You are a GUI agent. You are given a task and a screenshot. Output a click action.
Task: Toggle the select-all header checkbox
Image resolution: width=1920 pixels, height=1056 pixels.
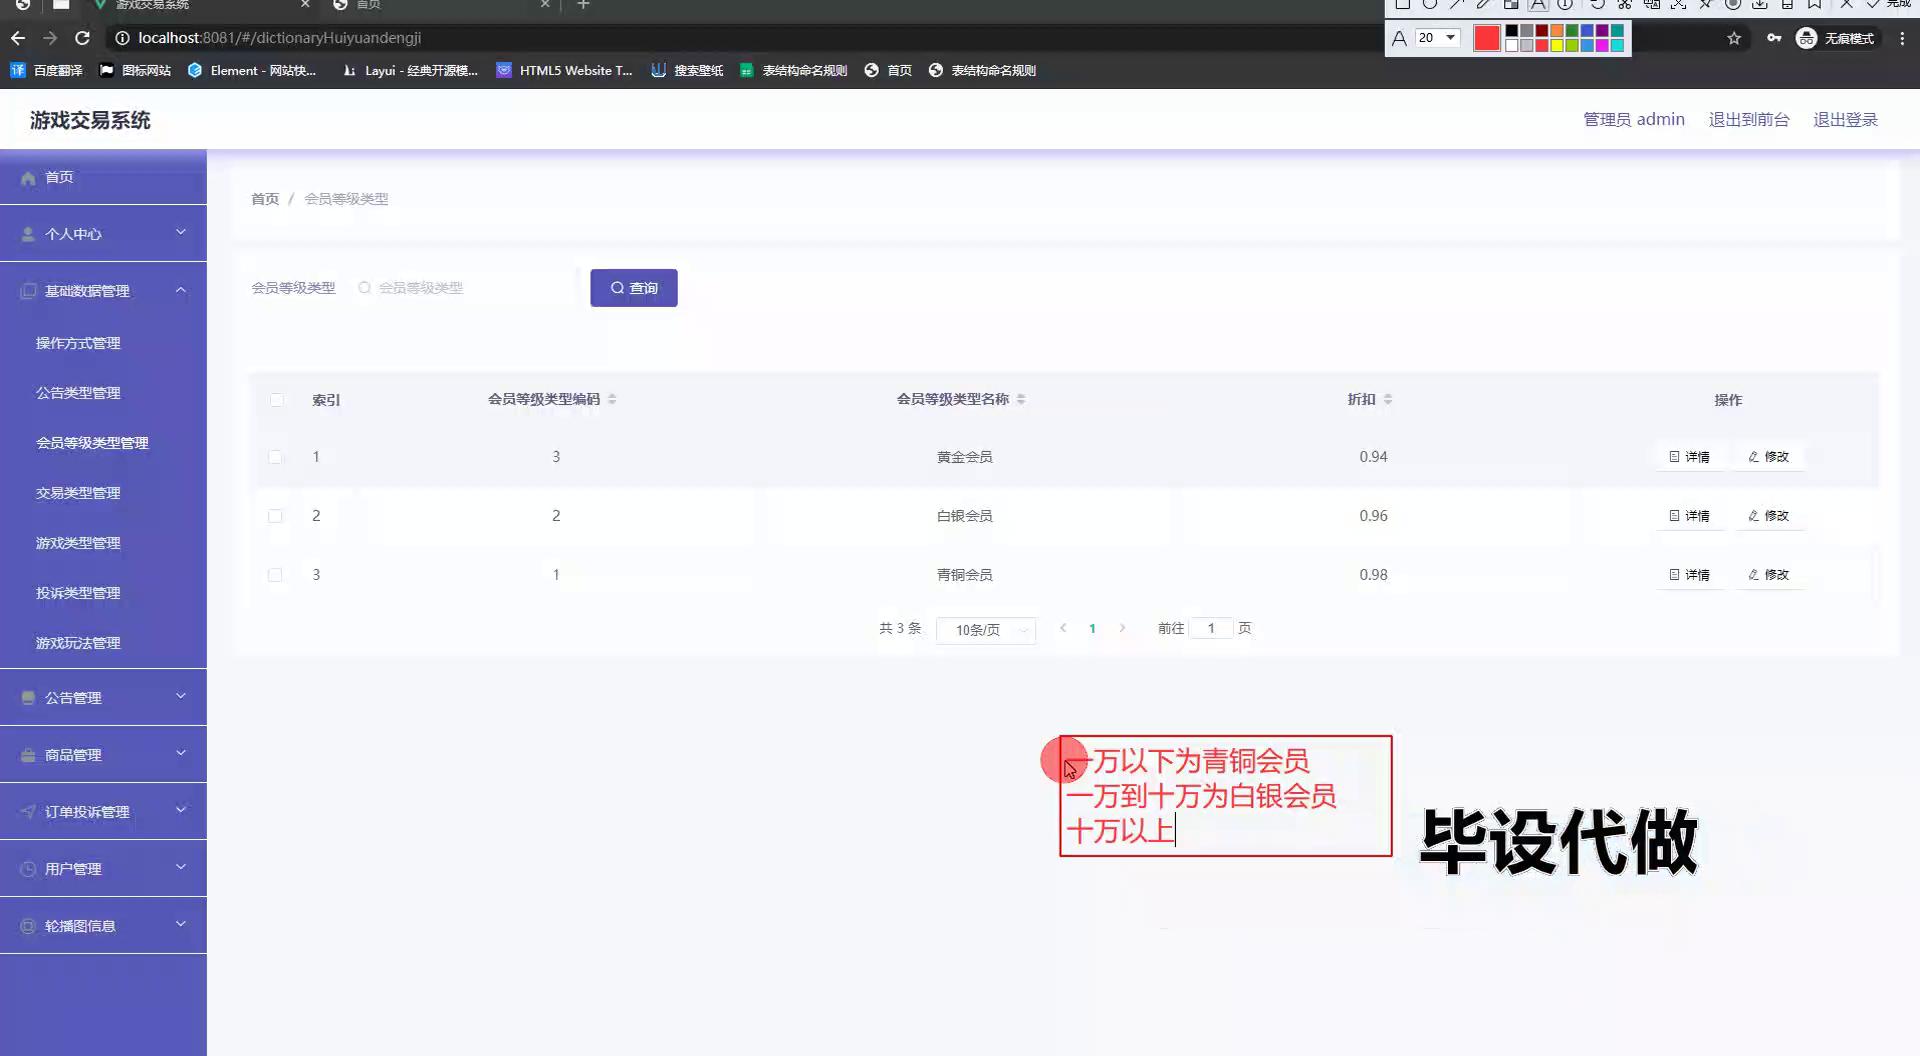coord(277,400)
